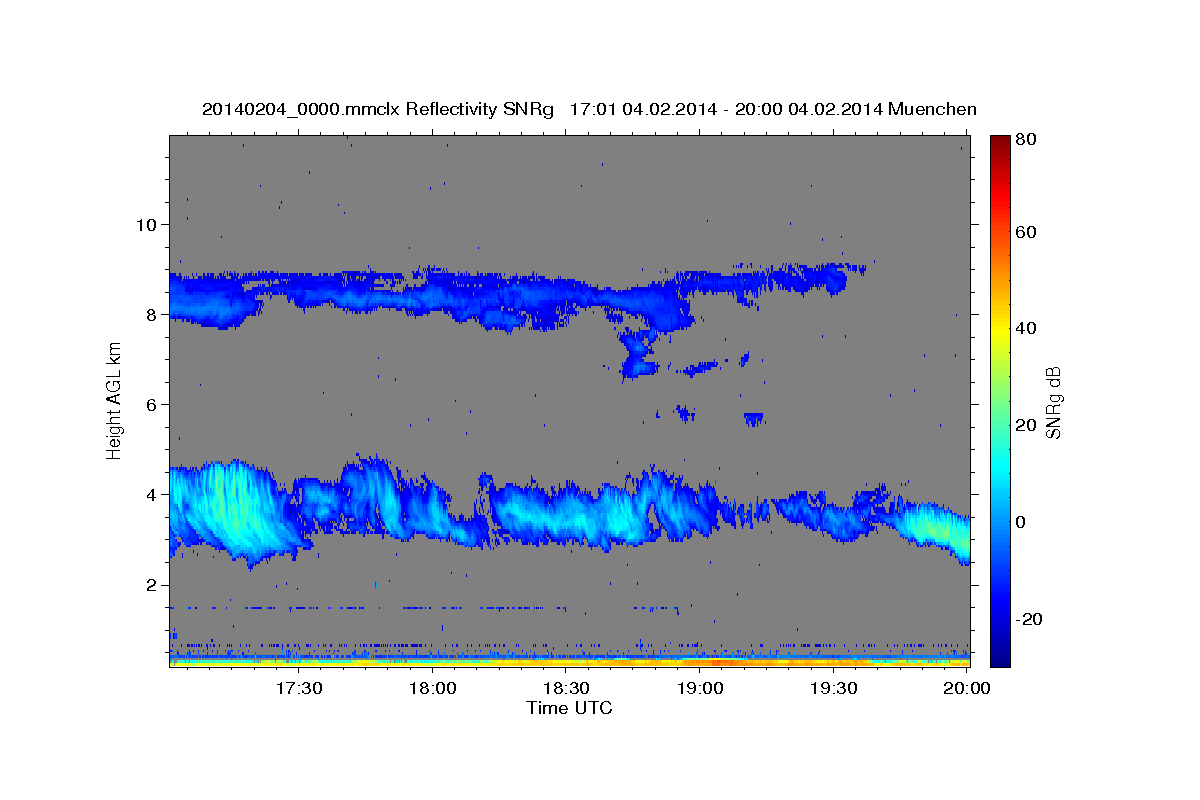Click the colorbar value 60
Screen dimensions: 1200x800
1025,232
